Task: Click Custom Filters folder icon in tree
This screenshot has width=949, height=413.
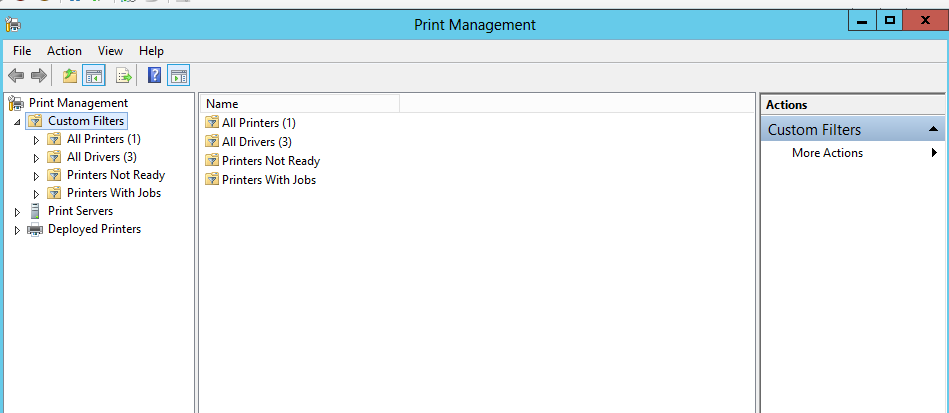Action: [x=36, y=121]
